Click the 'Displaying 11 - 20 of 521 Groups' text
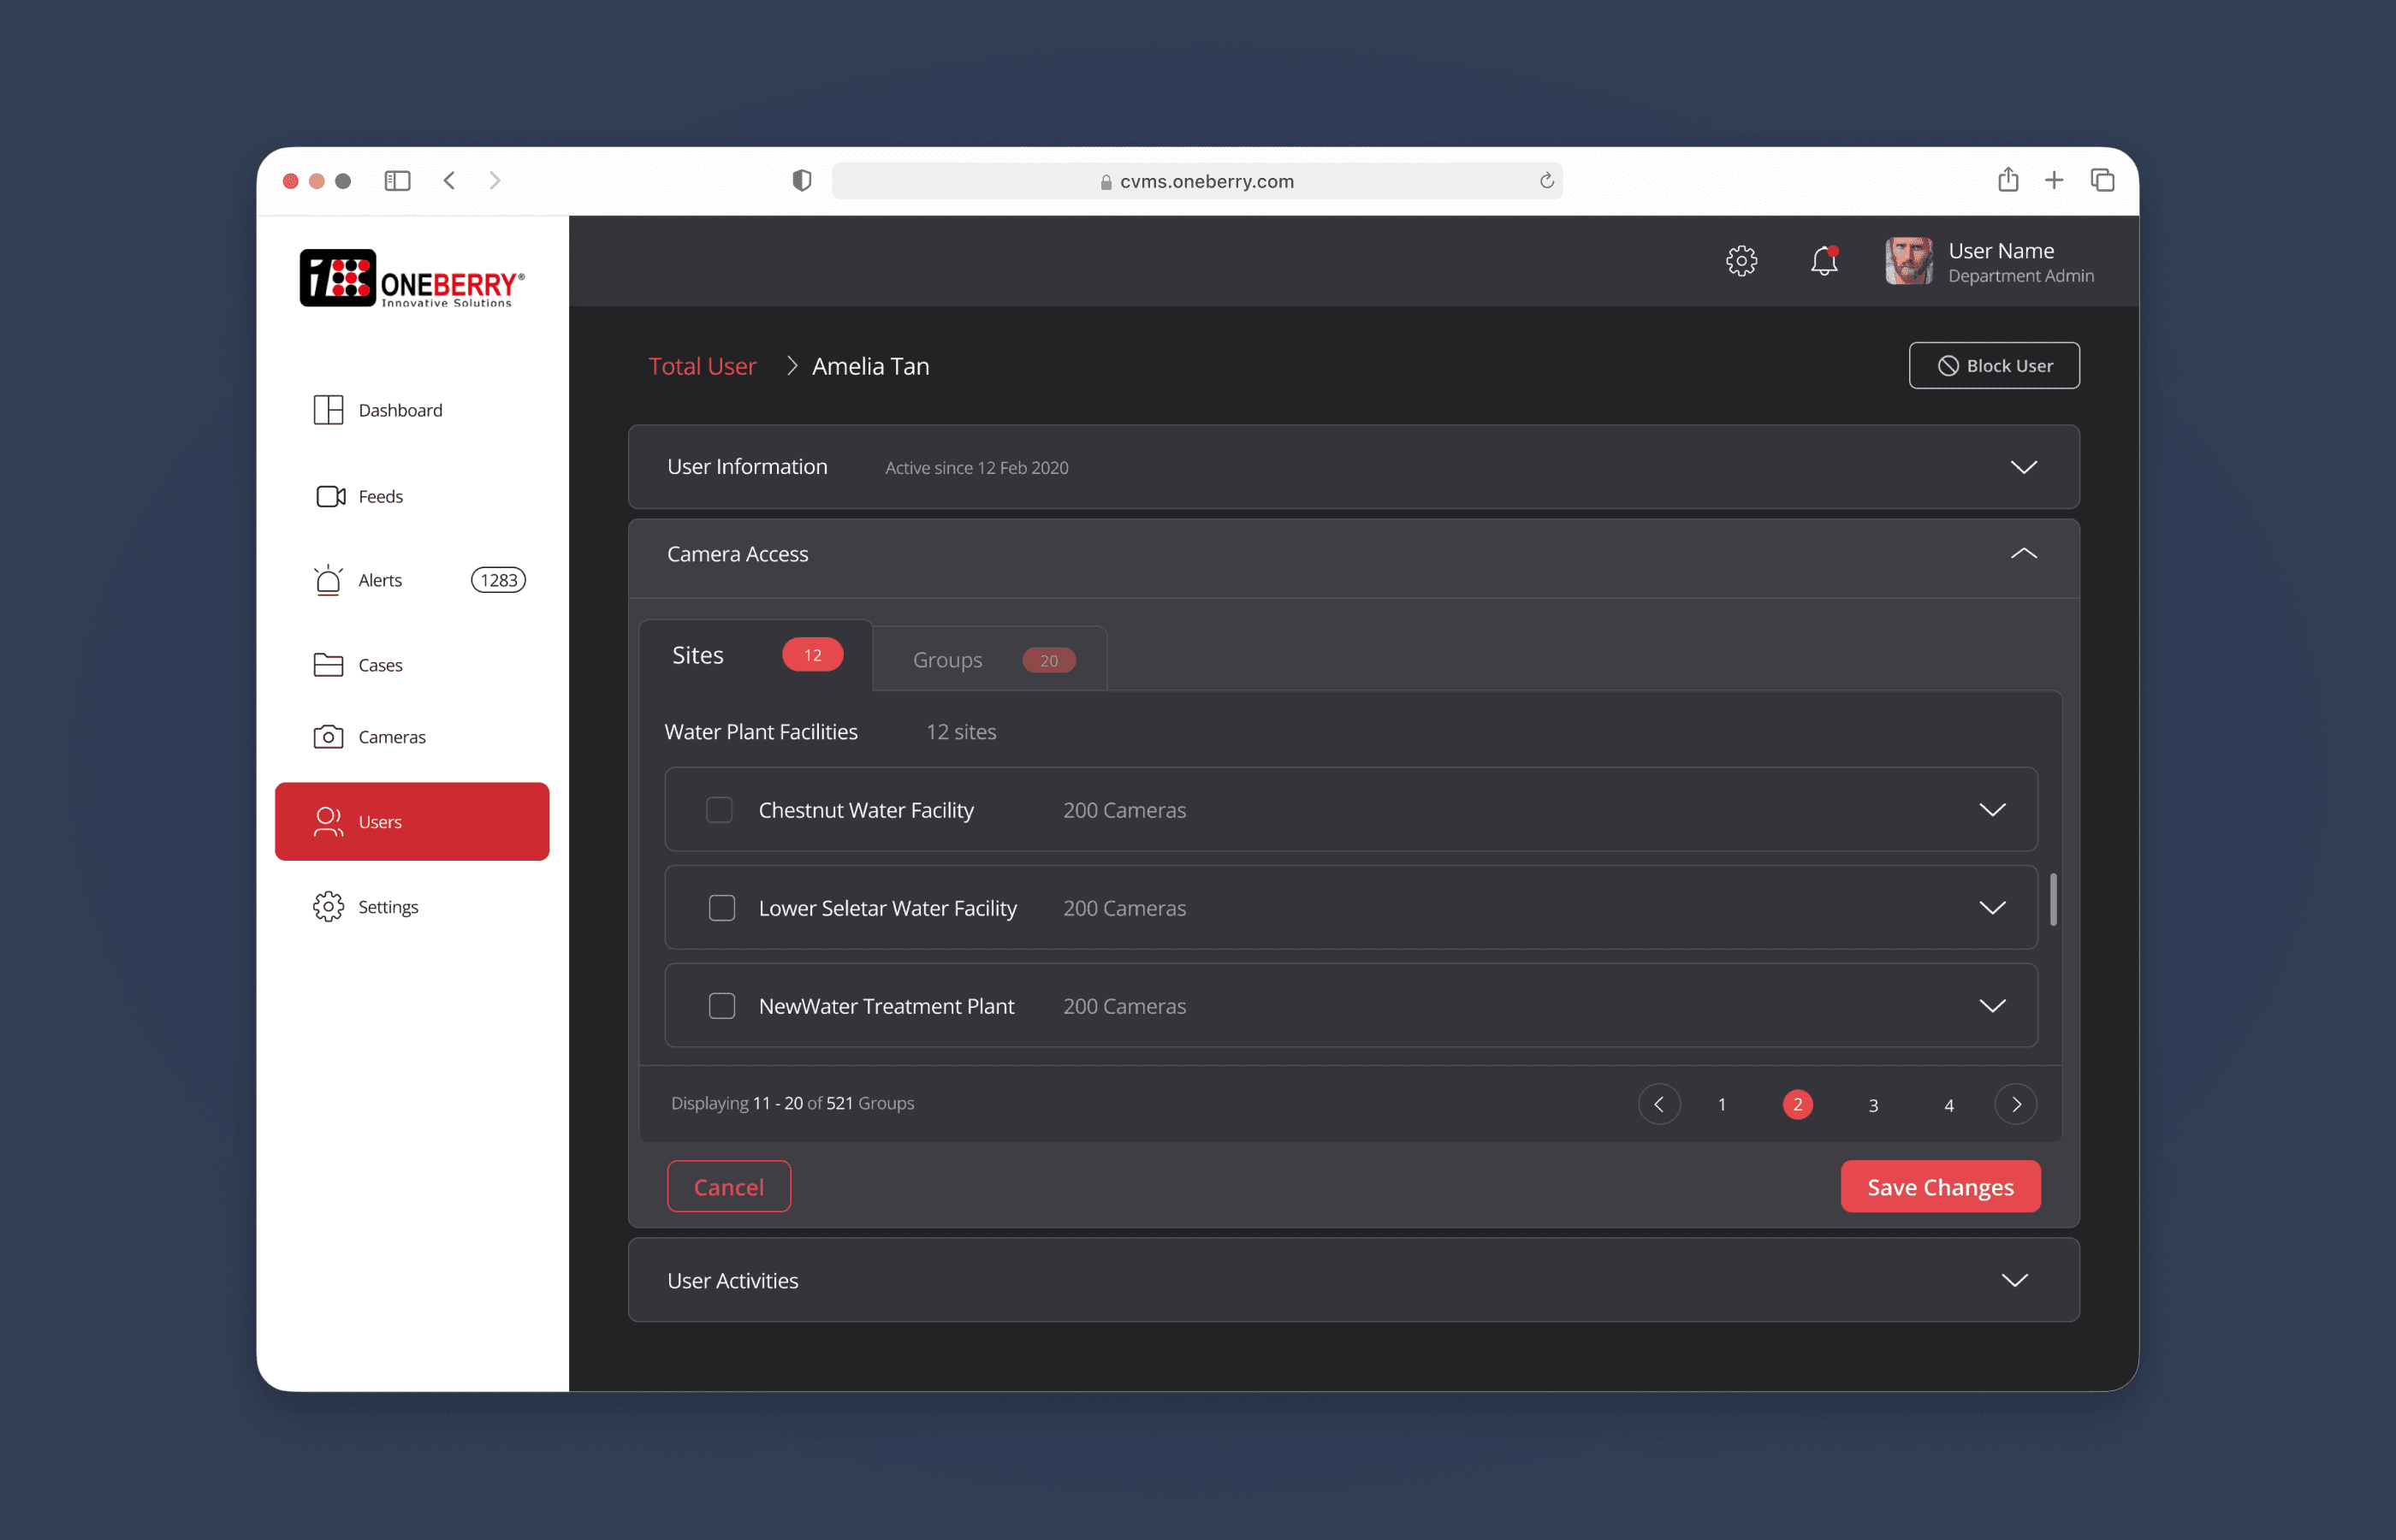This screenshot has width=2396, height=1540. pos(792,1103)
